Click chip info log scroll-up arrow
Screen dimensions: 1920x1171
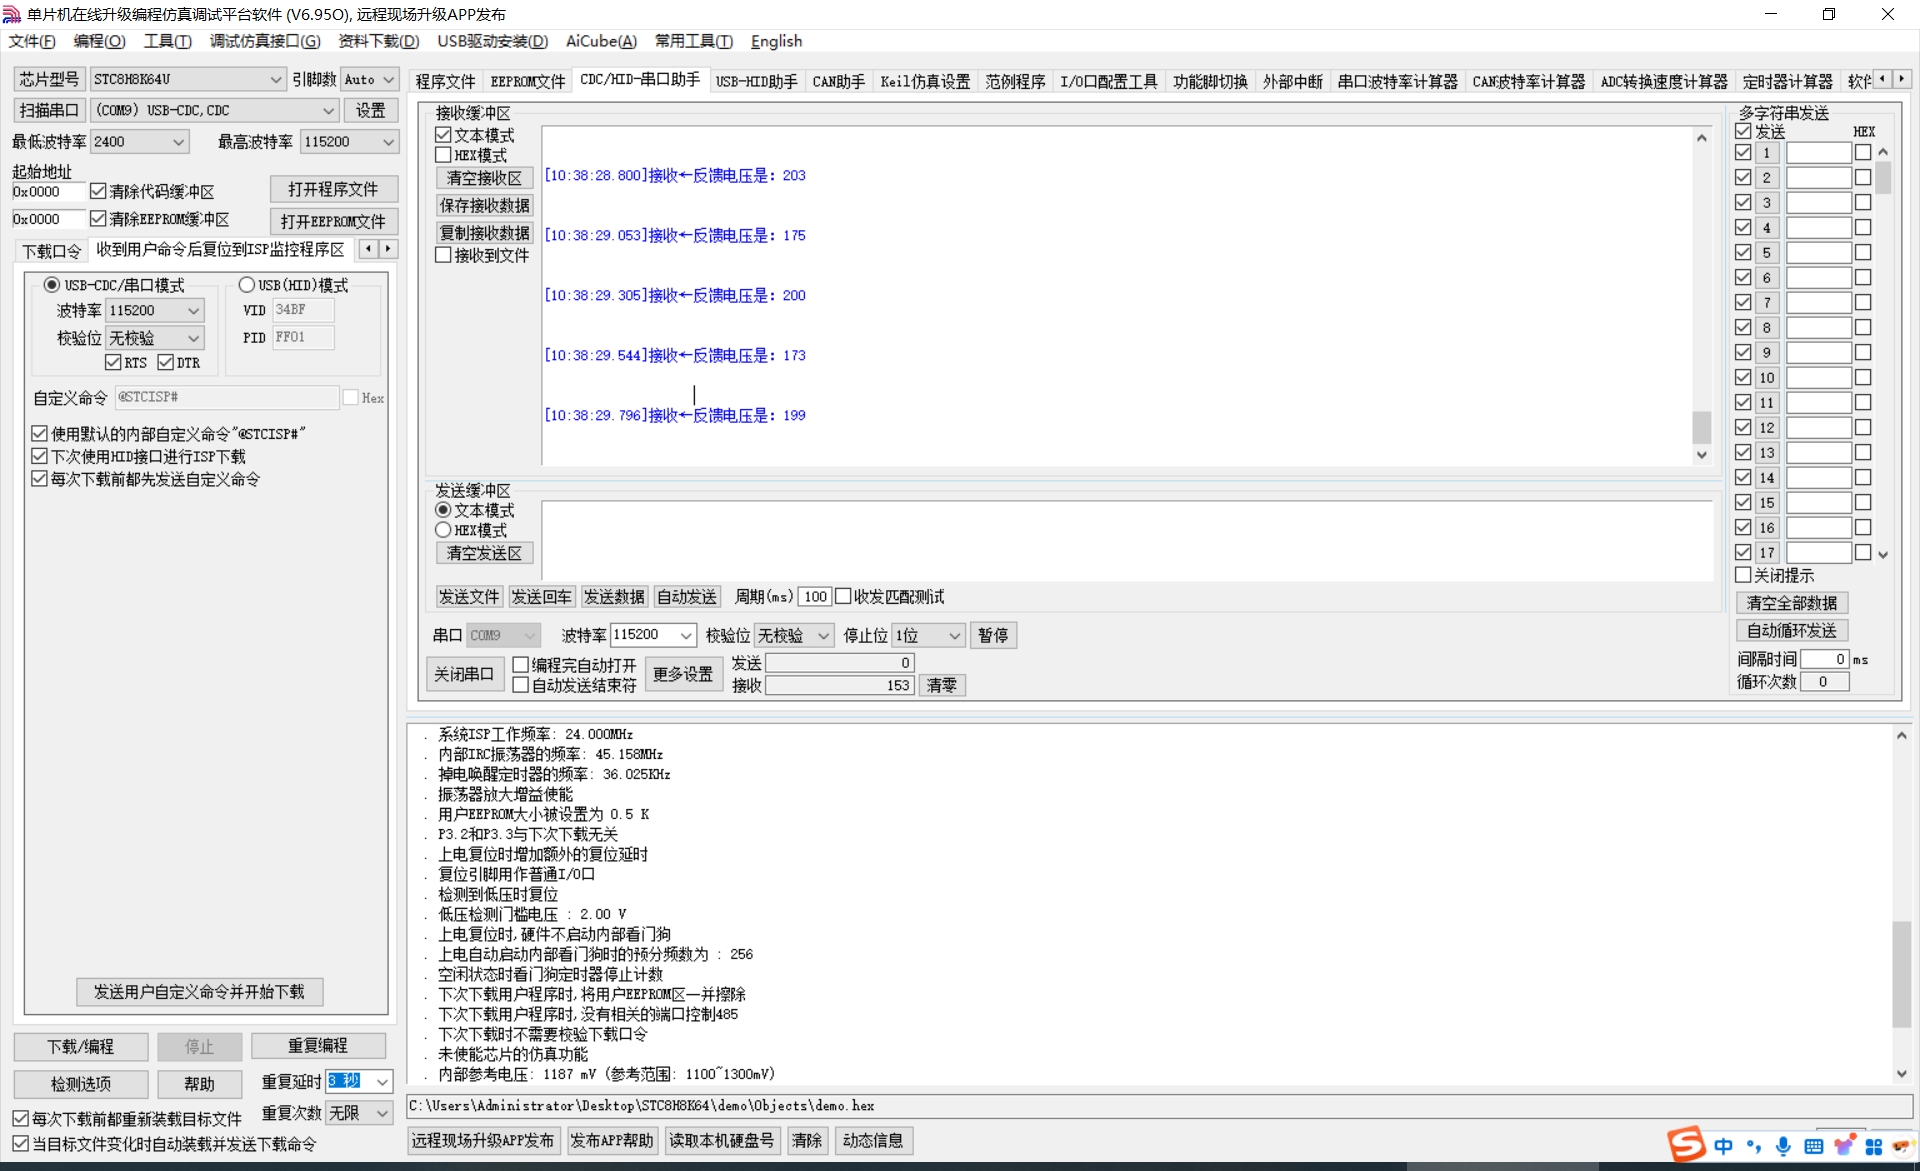point(1901,735)
